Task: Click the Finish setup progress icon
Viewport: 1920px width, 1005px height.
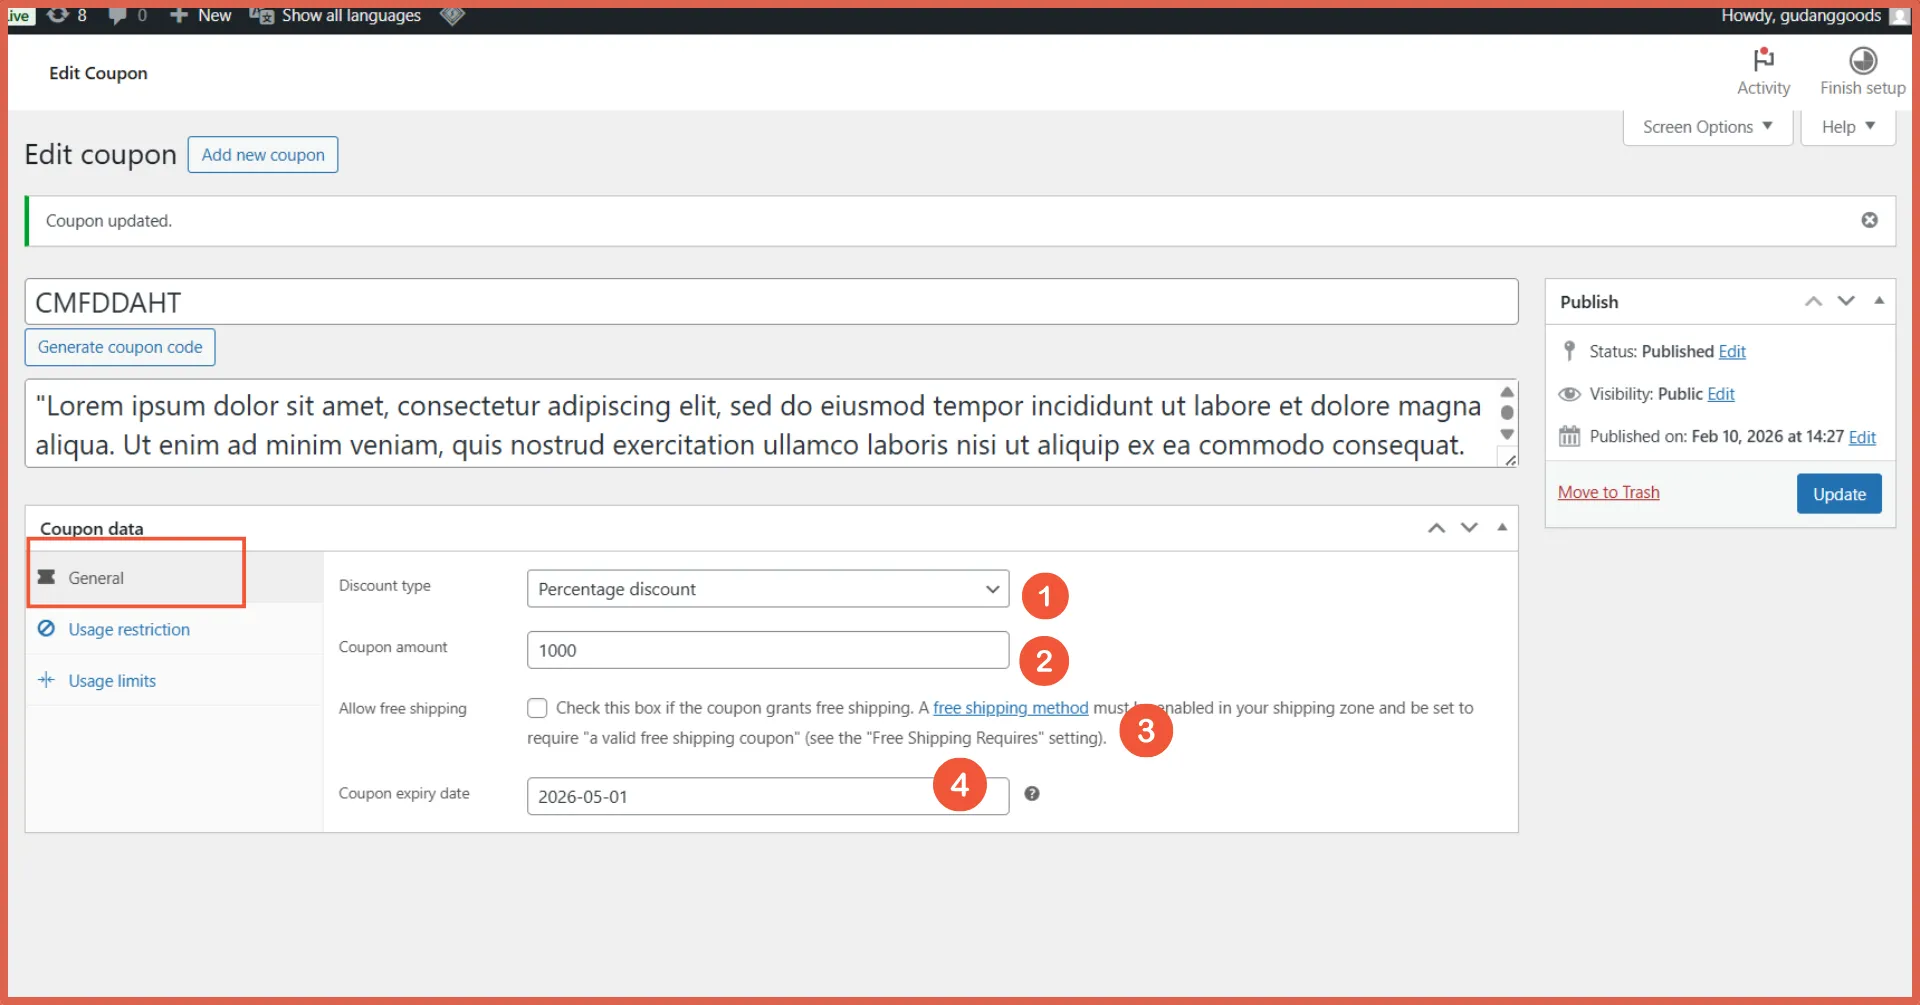Action: [1862, 60]
